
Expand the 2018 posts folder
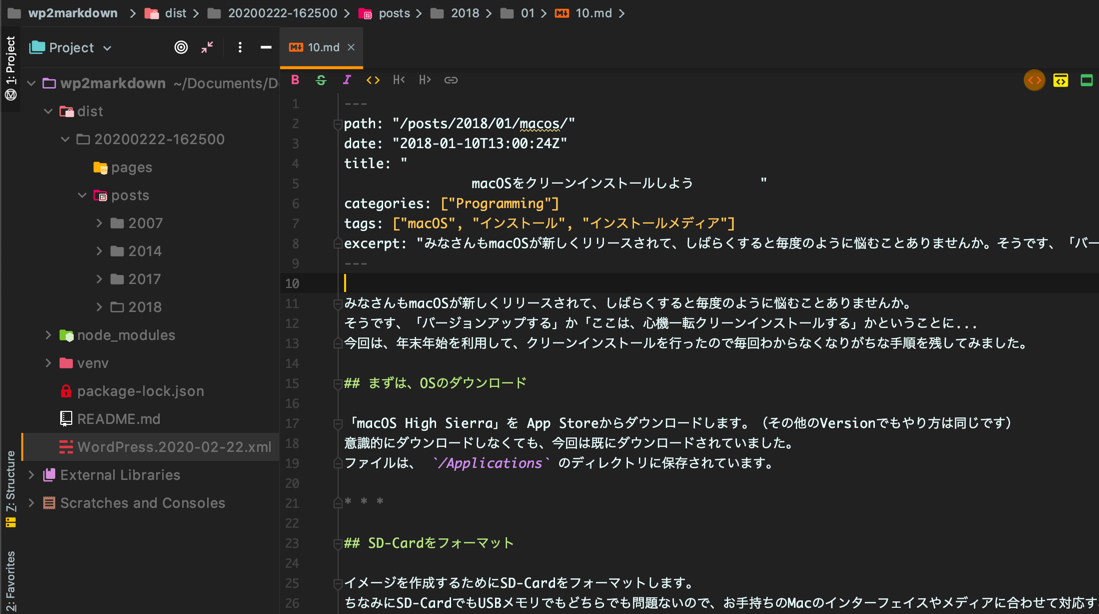pyautogui.click(x=99, y=307)
